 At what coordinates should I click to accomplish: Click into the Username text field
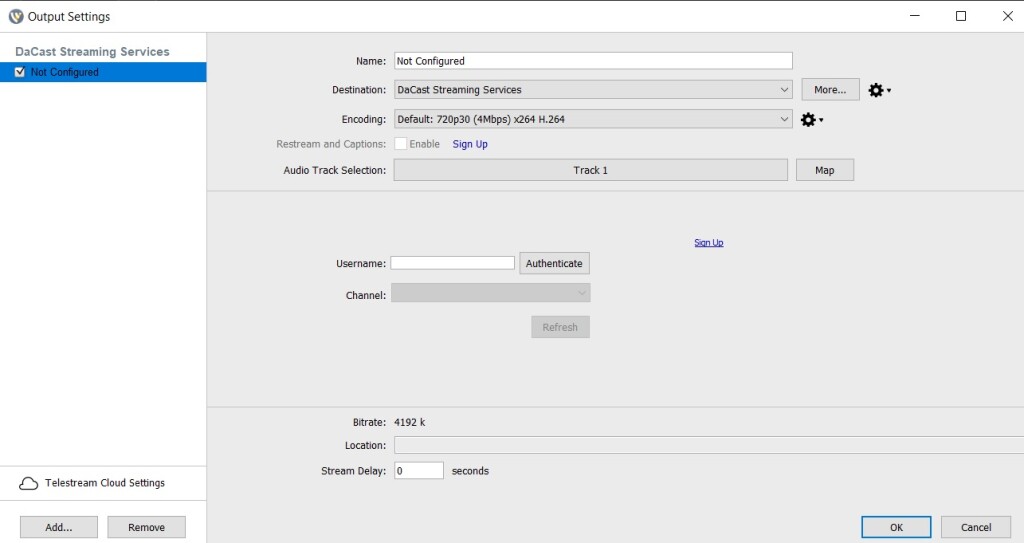pyautogui.click(x=452, y=263)
